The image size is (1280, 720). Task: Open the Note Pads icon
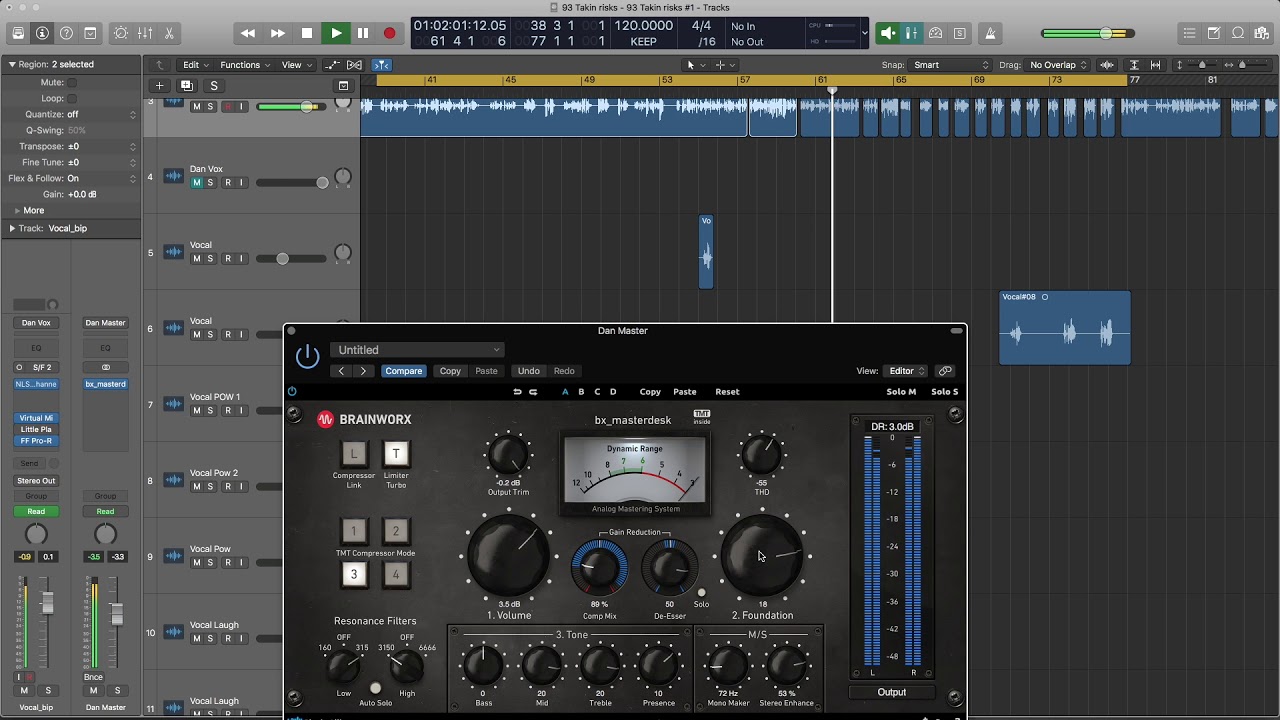click(x=1214, y=33)
